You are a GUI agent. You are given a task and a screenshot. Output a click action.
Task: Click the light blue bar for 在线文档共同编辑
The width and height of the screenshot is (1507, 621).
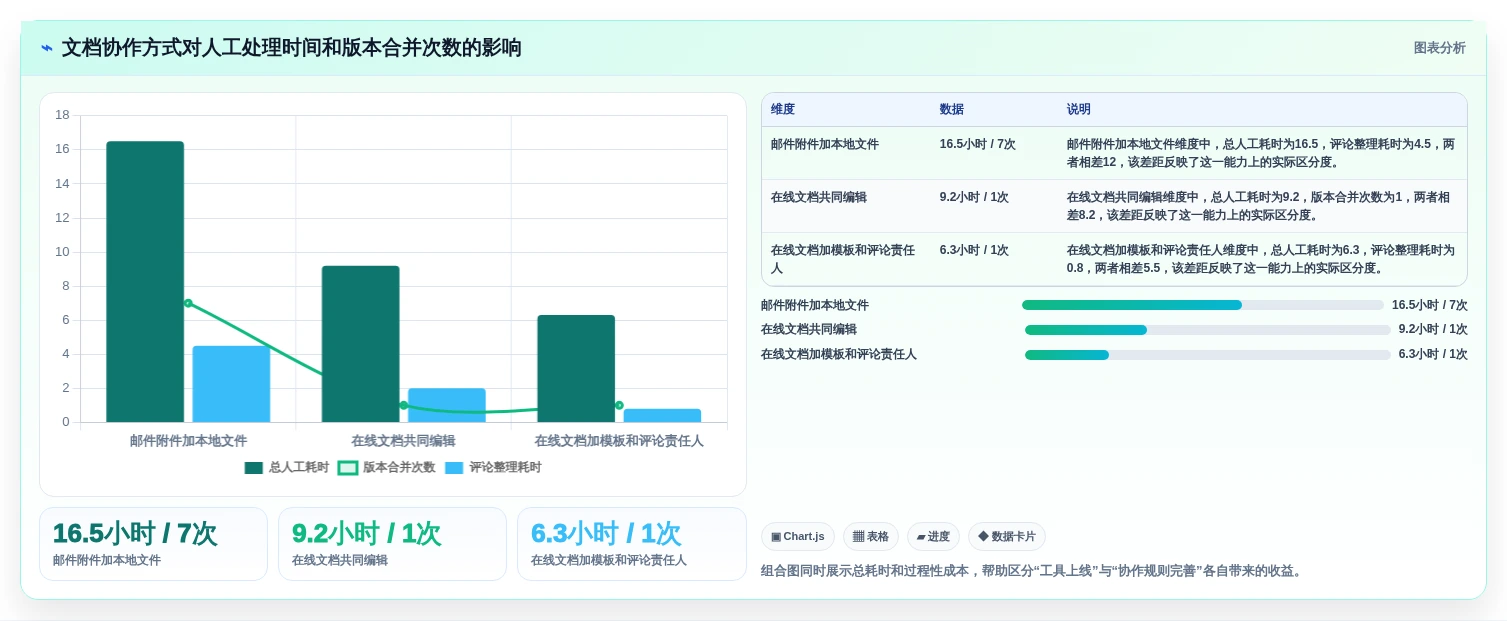(x=446, y=405)
